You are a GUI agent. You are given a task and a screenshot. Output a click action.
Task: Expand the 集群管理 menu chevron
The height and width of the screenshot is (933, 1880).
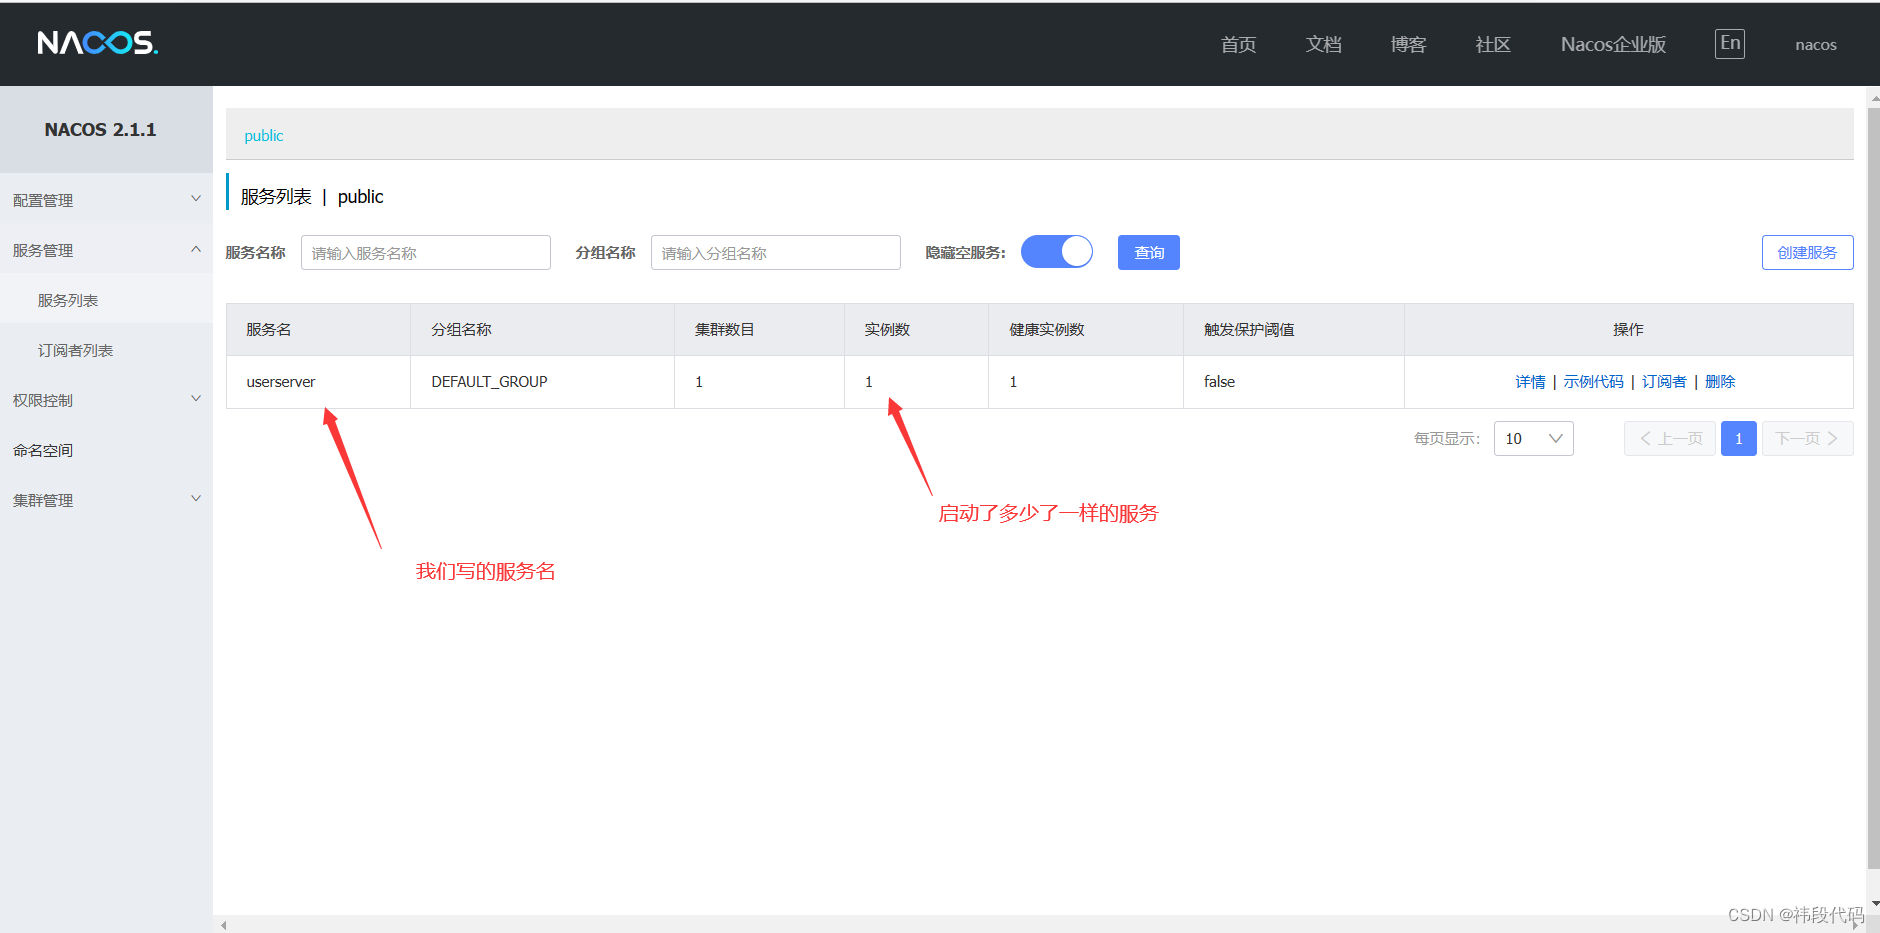pyautogui.click(x=196, y=499)
